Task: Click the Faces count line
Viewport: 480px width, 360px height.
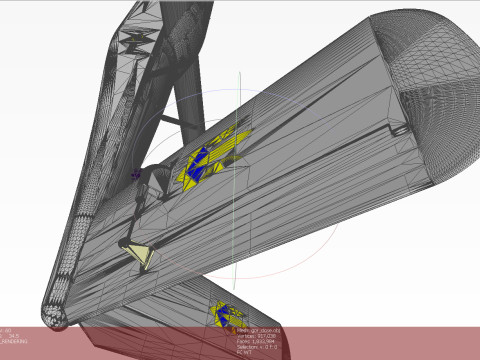Action: [256, 341]
